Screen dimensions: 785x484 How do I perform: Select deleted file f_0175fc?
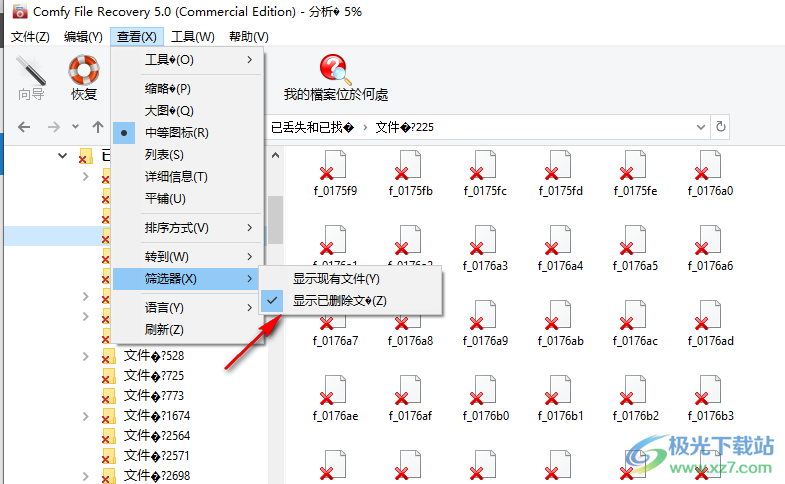[x=485, y=173]
